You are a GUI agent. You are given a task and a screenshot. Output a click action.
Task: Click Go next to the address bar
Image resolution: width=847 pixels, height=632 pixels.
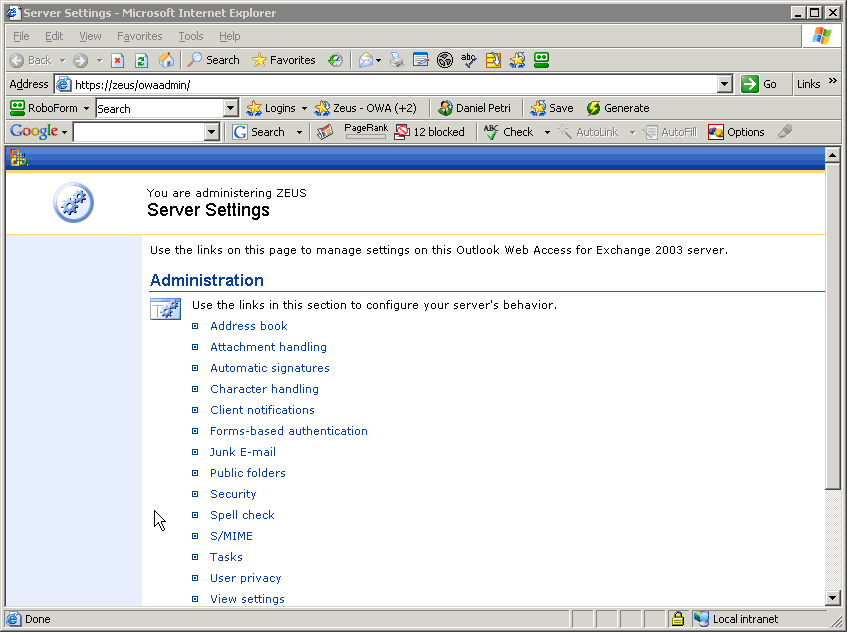pyautogui.click(x=757, y=84)
